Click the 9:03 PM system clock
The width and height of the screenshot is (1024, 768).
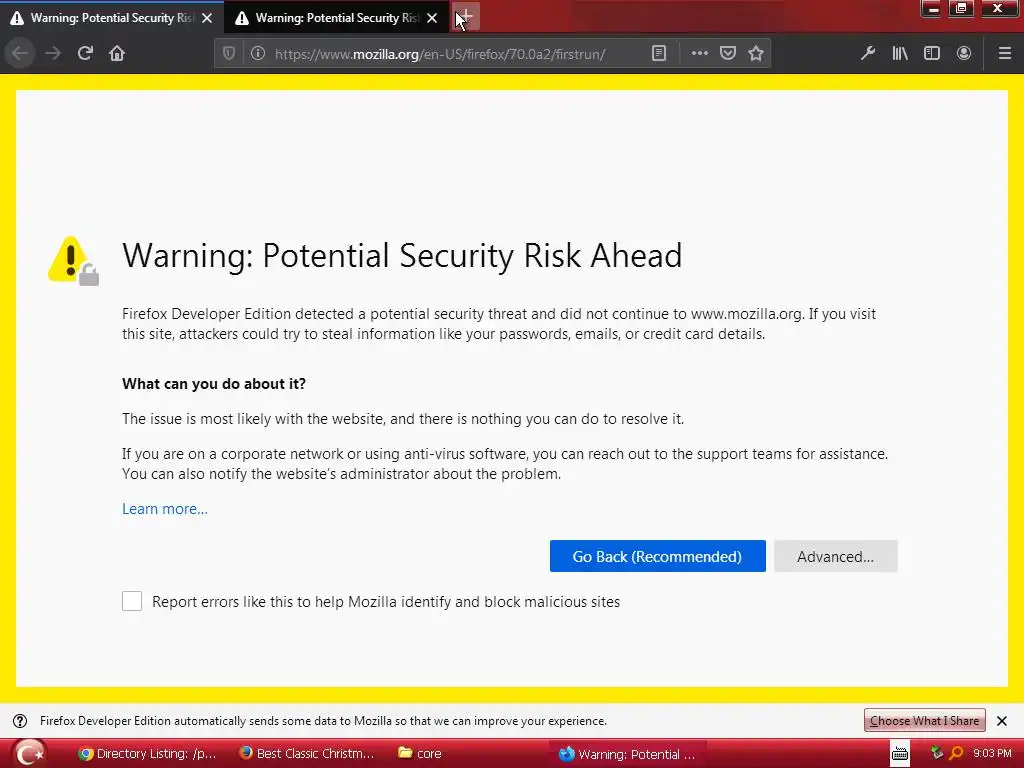[x=992, y=753]
